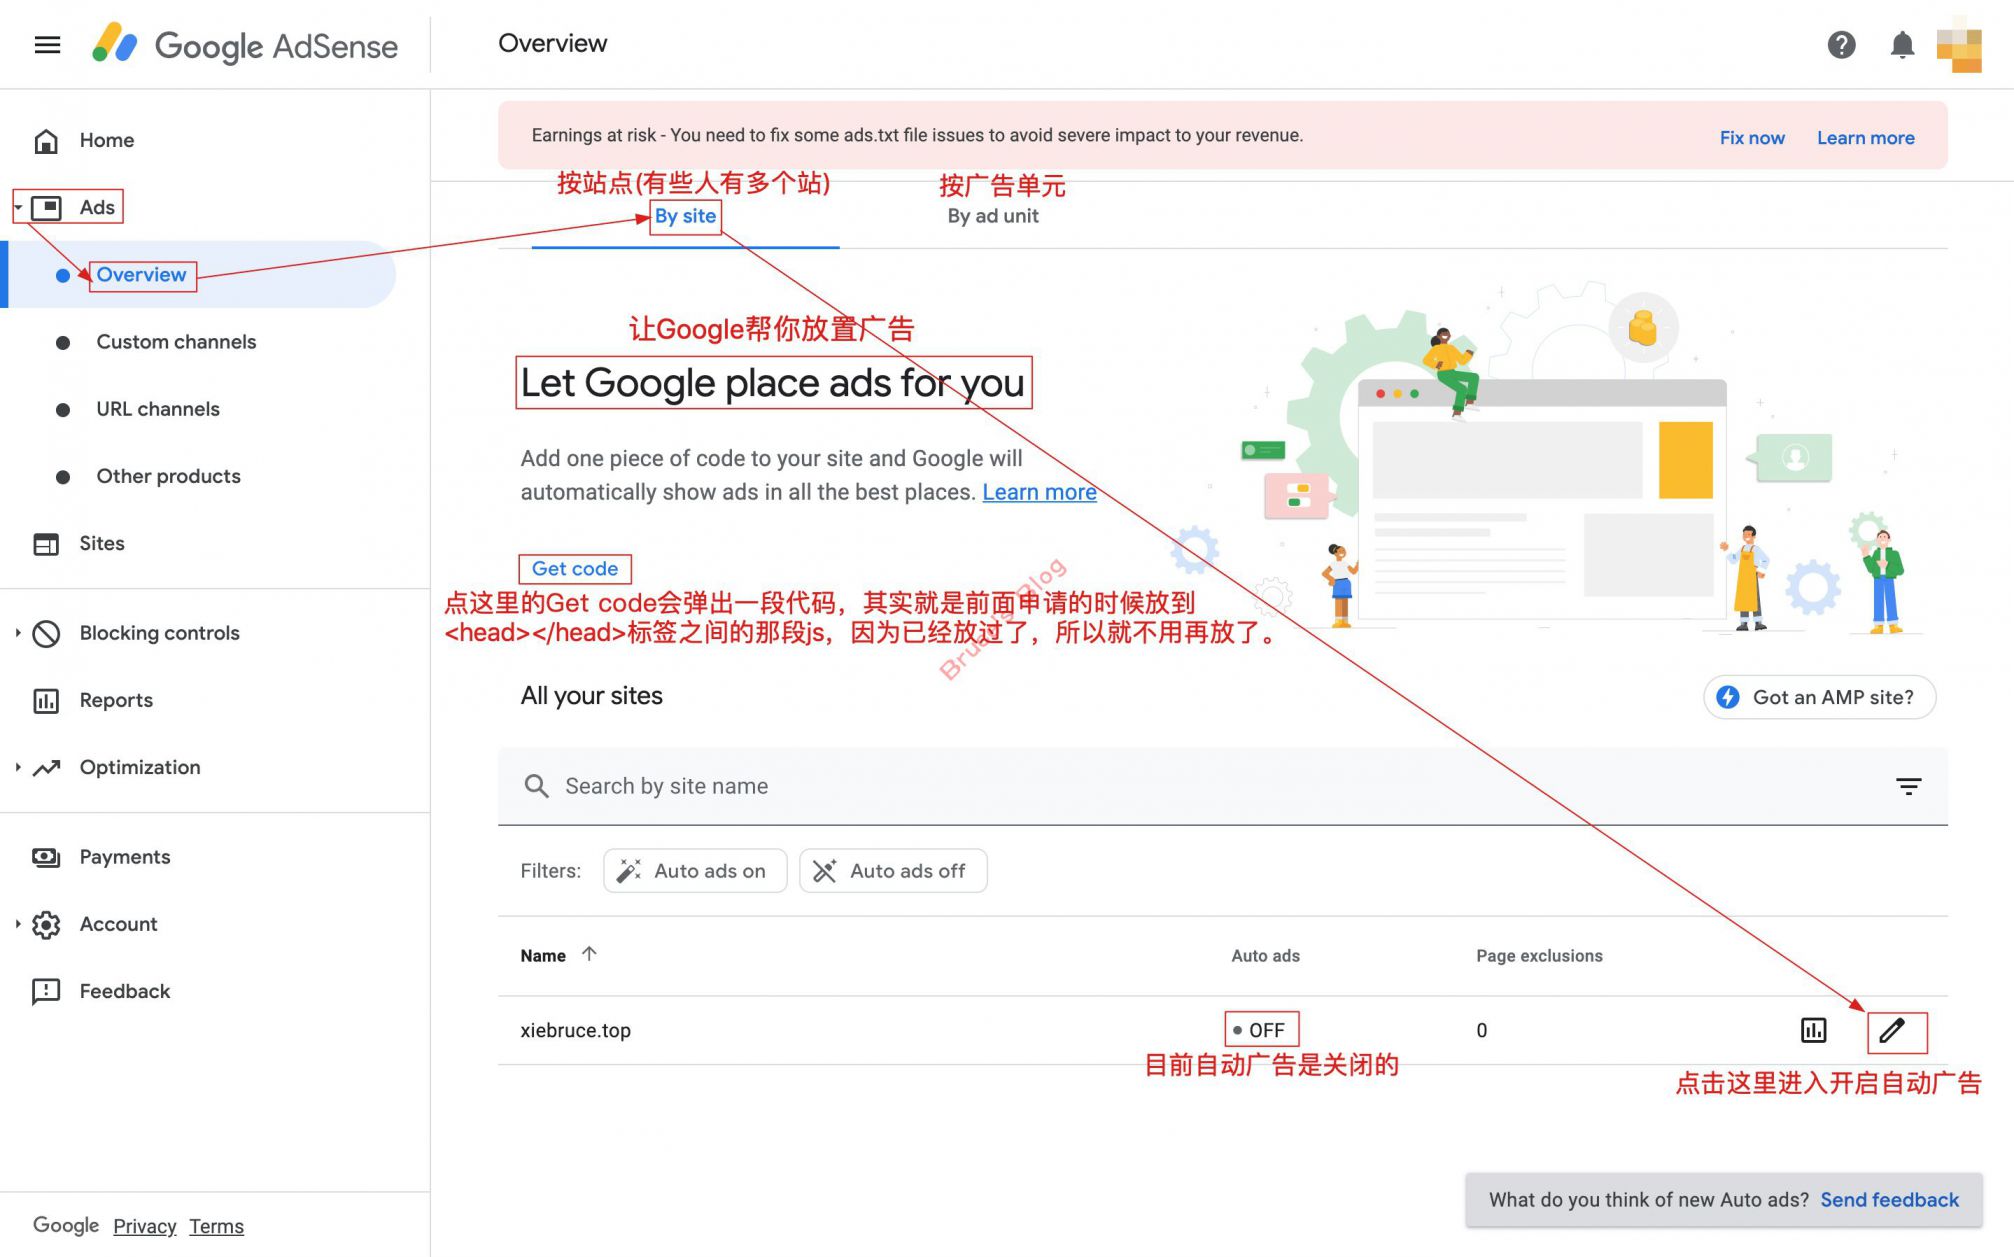Image resolution: width=2014 pixels, height=1257 pixels.
Task: Select Overview under Ads
Action: pos(141,275)
